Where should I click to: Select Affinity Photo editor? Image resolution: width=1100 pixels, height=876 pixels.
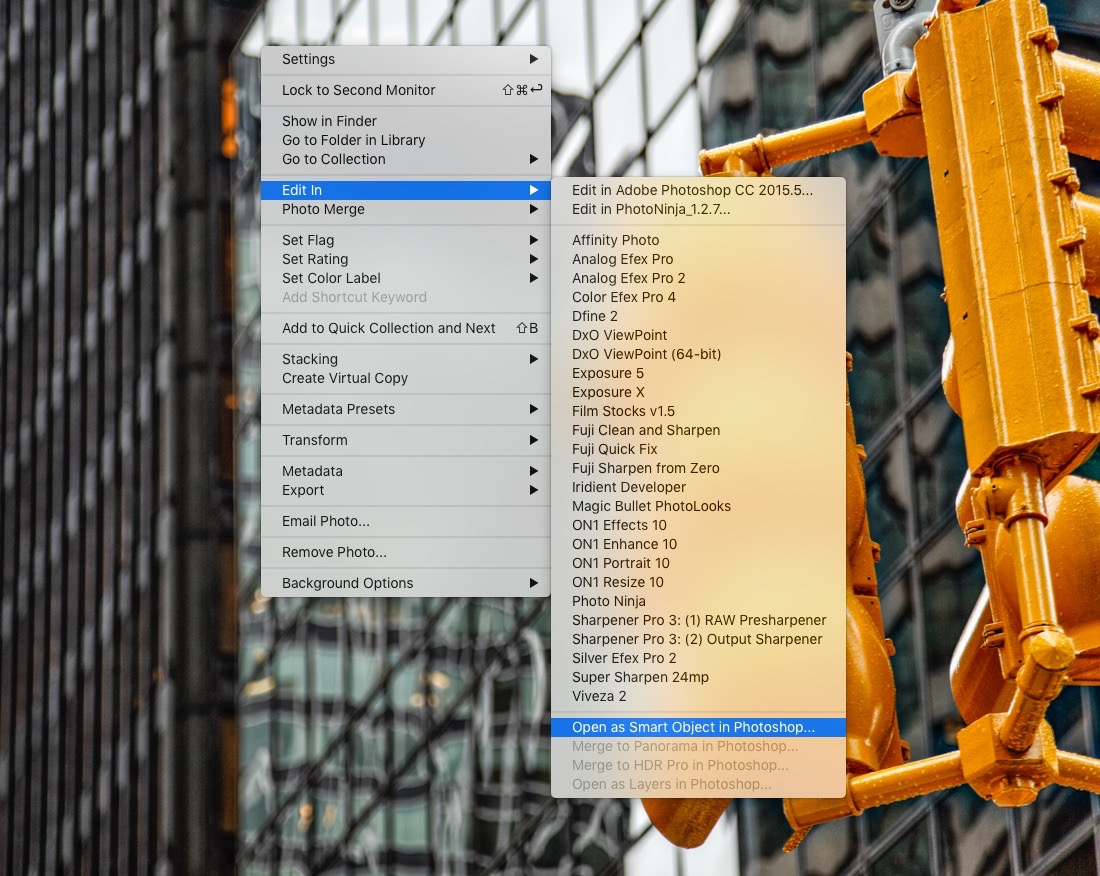click(698, 240)
